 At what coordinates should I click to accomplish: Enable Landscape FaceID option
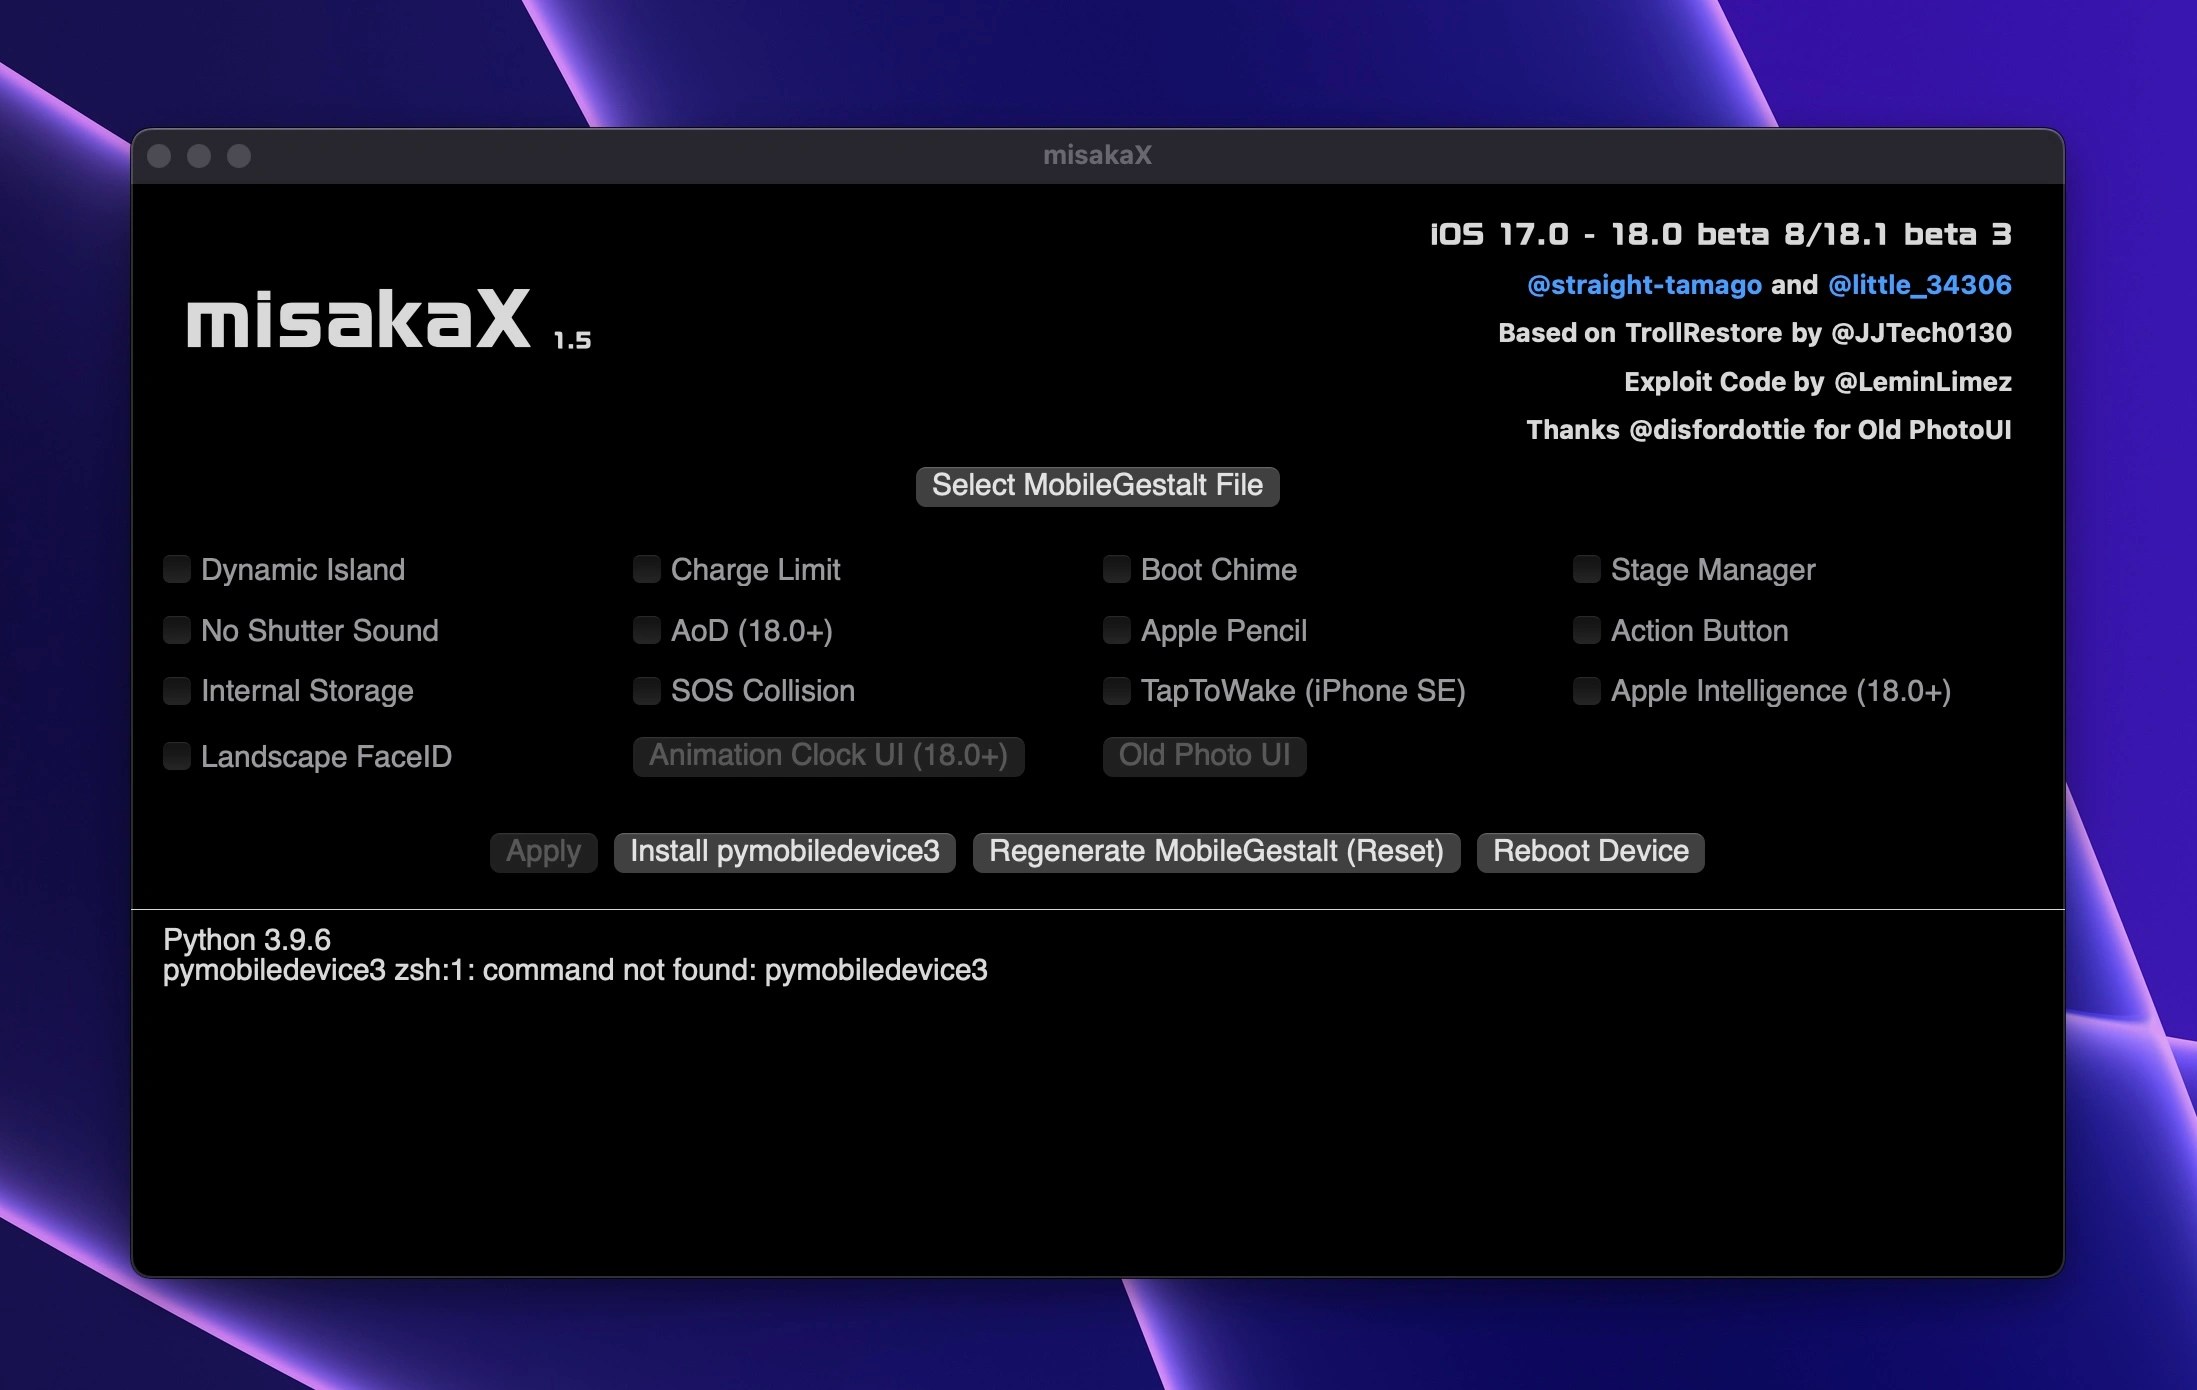pyautogui.click(x=177, y=756)
